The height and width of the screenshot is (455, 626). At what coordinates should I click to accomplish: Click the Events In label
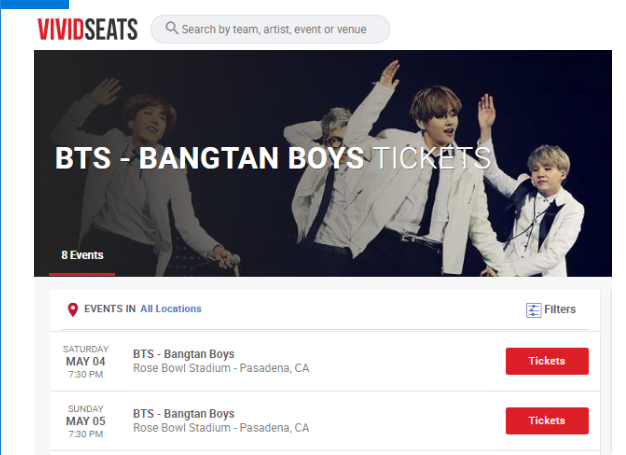click(110, 309)
